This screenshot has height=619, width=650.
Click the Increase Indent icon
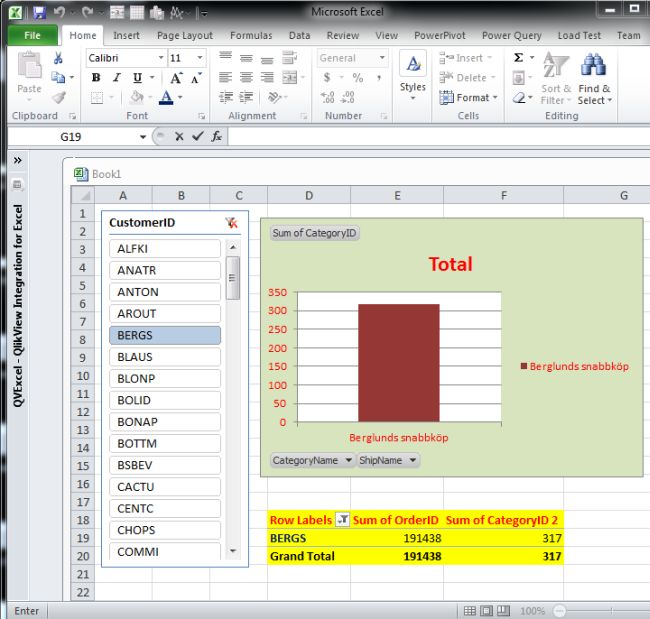(246, 97)
